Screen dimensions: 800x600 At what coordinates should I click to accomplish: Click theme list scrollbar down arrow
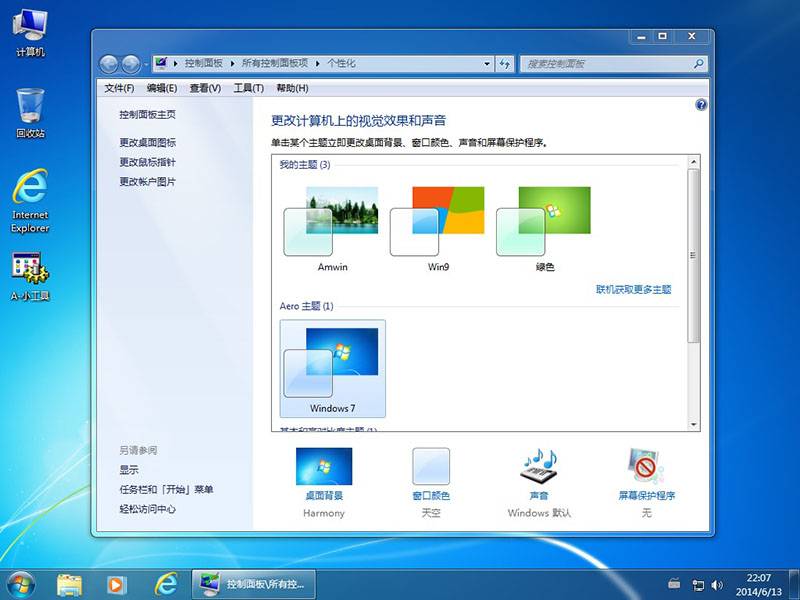point(693,424)
